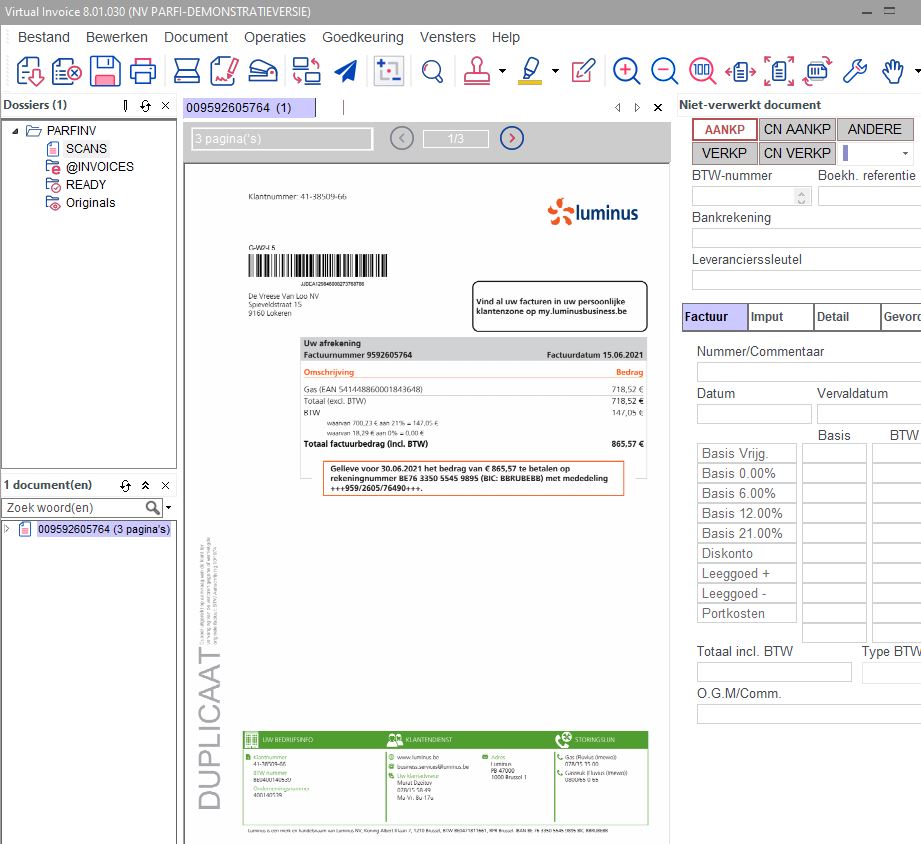Screen dimensions: 921x844
Task: Click the edit note pencil icon
Action: point(583,71)
